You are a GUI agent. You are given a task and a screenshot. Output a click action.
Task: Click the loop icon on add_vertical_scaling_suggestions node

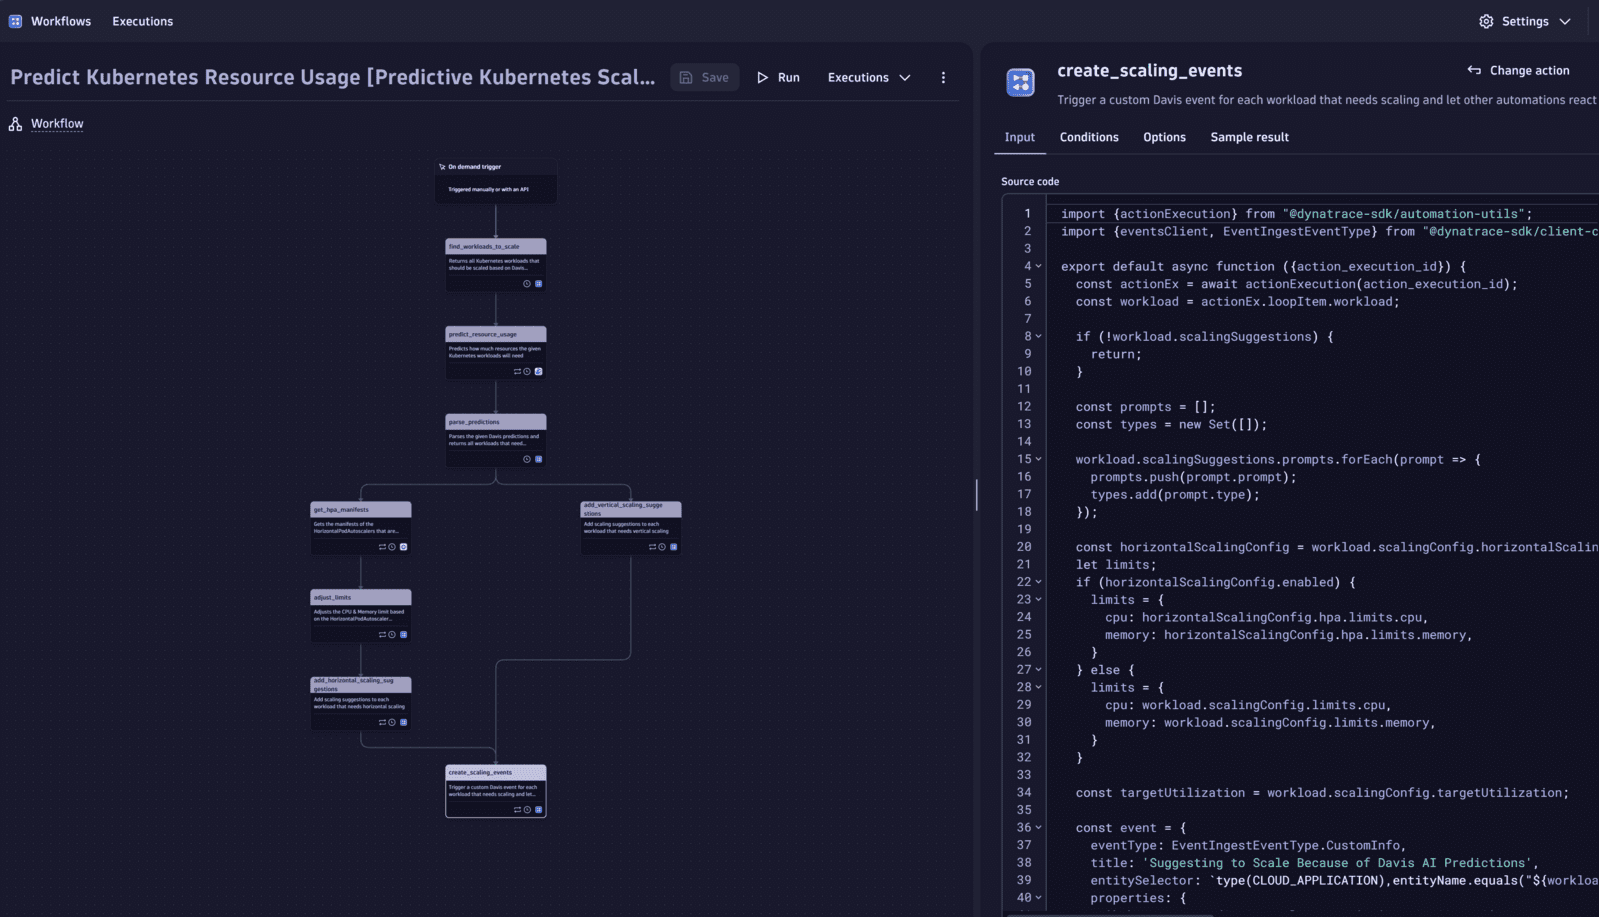(652, 547)
